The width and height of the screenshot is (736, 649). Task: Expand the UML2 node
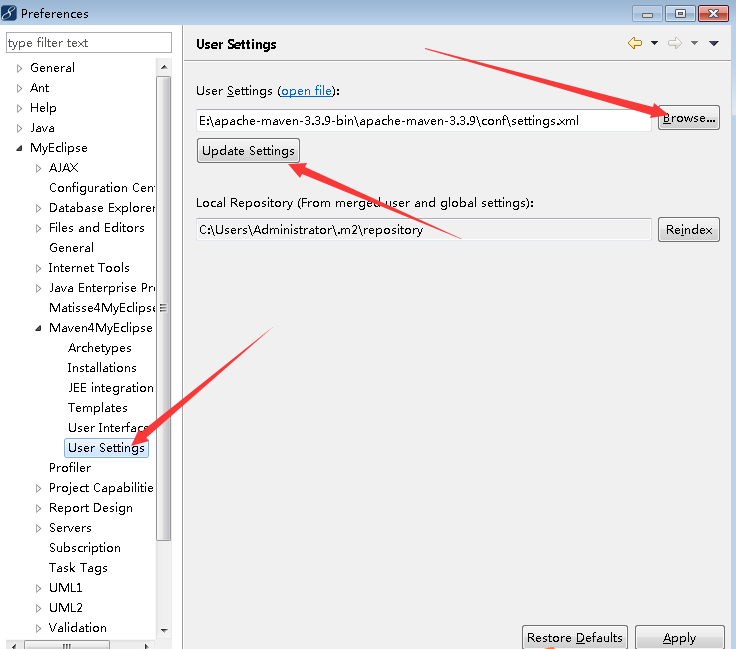(38, 609)
